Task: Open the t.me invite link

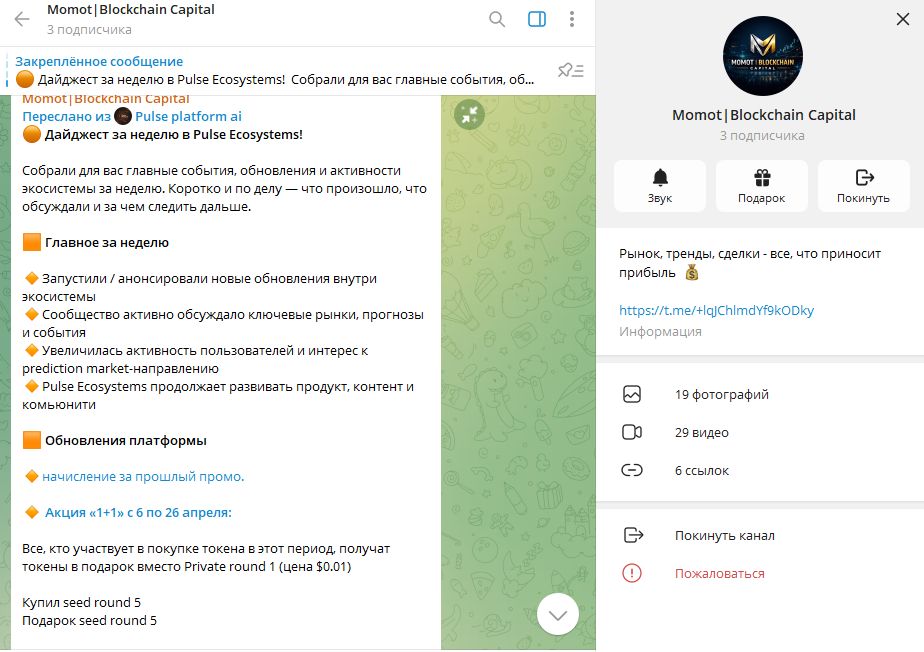Action: click(x=716, y=311)
